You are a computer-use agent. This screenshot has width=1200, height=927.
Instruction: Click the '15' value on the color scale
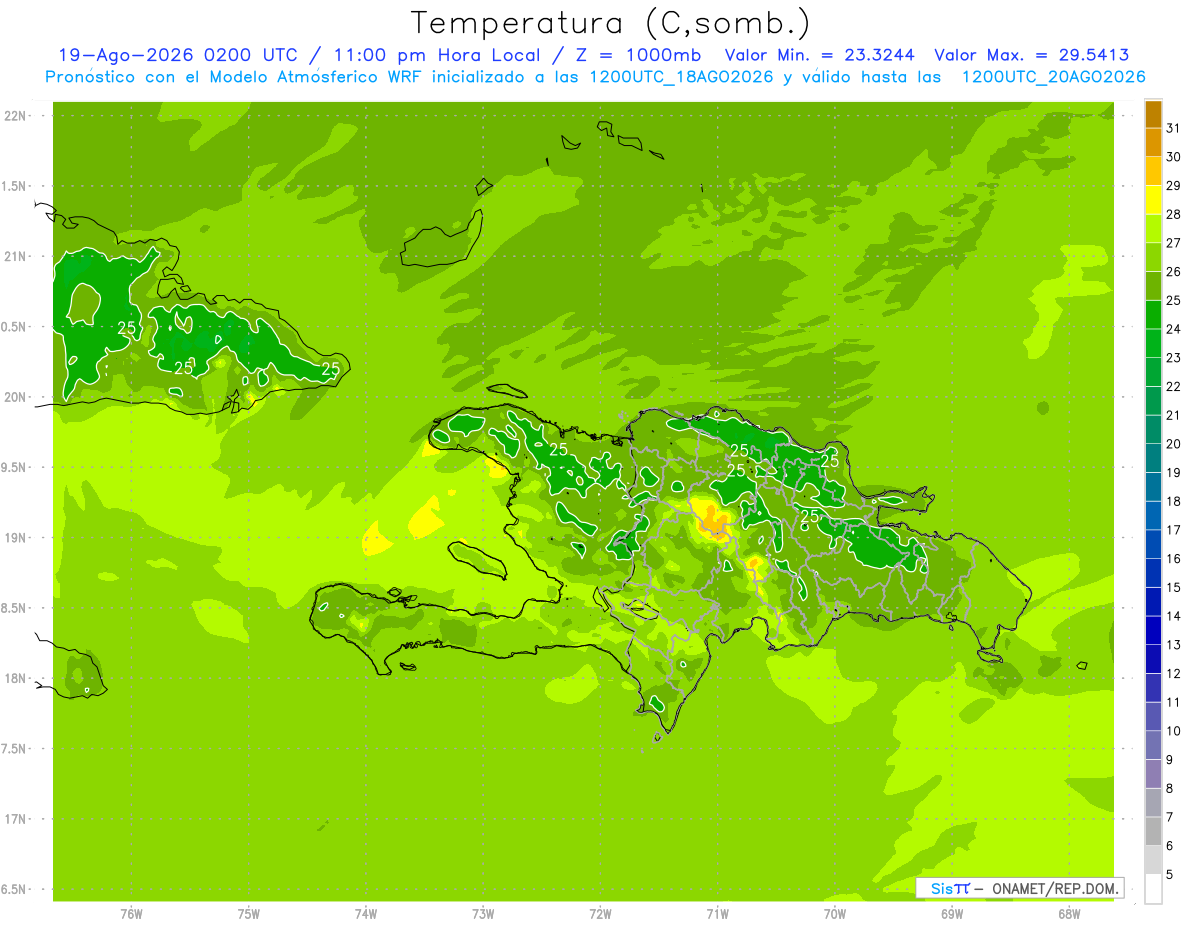coord(1174,587)
